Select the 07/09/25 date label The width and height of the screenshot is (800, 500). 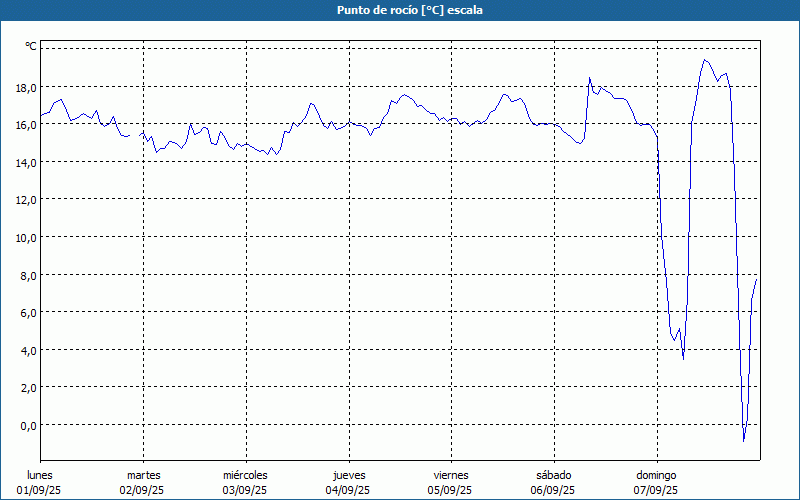click(656, 490)
